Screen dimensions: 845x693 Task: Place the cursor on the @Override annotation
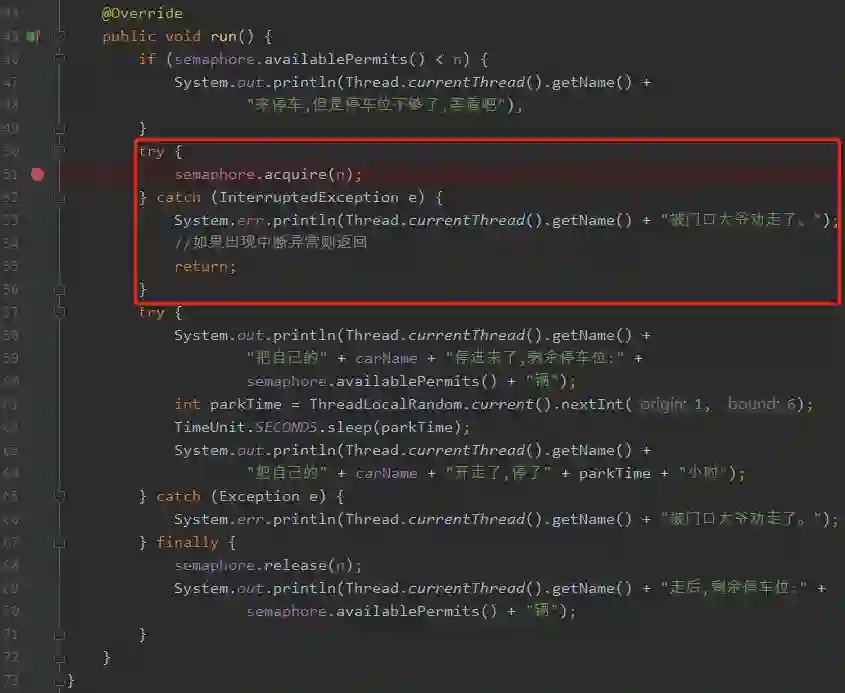pyautogui.click(x=142, y=13)
